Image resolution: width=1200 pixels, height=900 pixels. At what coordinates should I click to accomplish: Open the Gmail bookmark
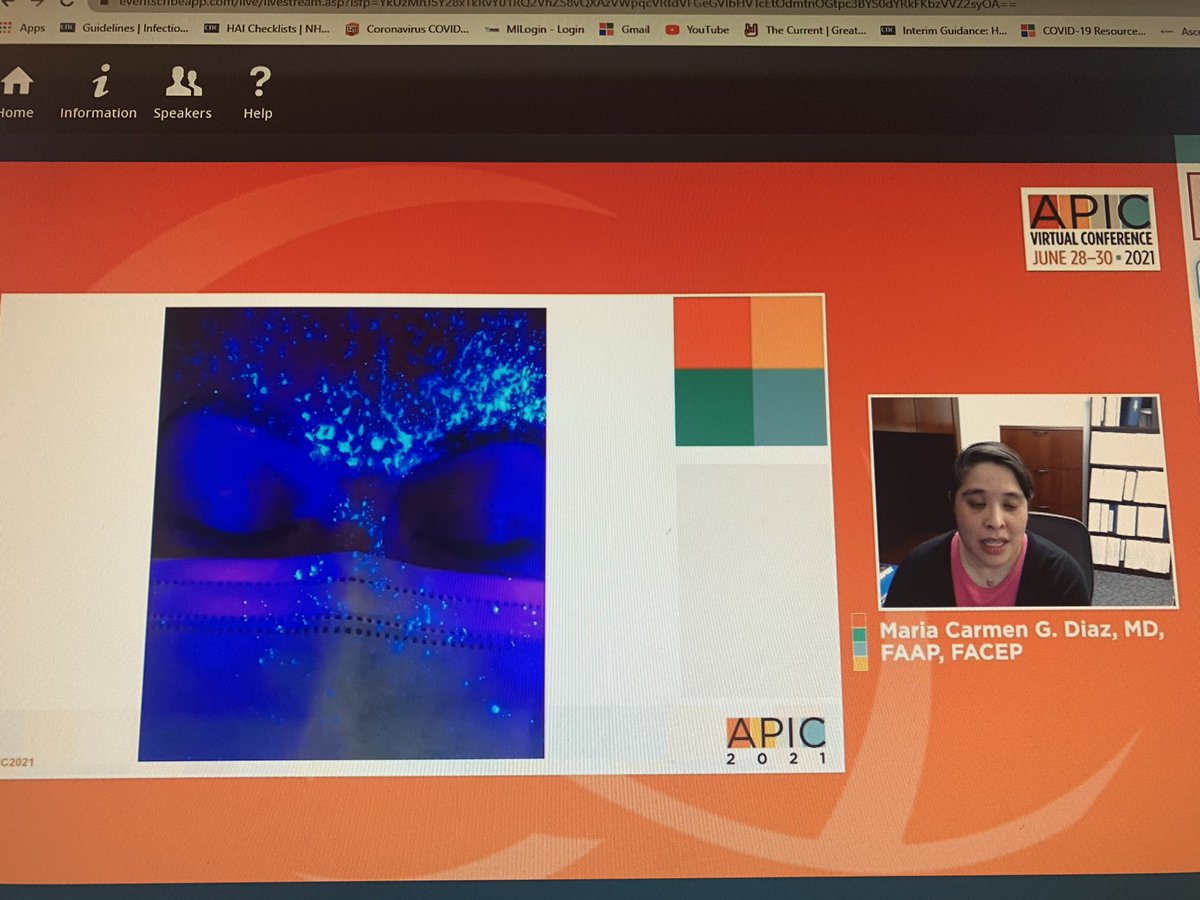pos(626,30)
